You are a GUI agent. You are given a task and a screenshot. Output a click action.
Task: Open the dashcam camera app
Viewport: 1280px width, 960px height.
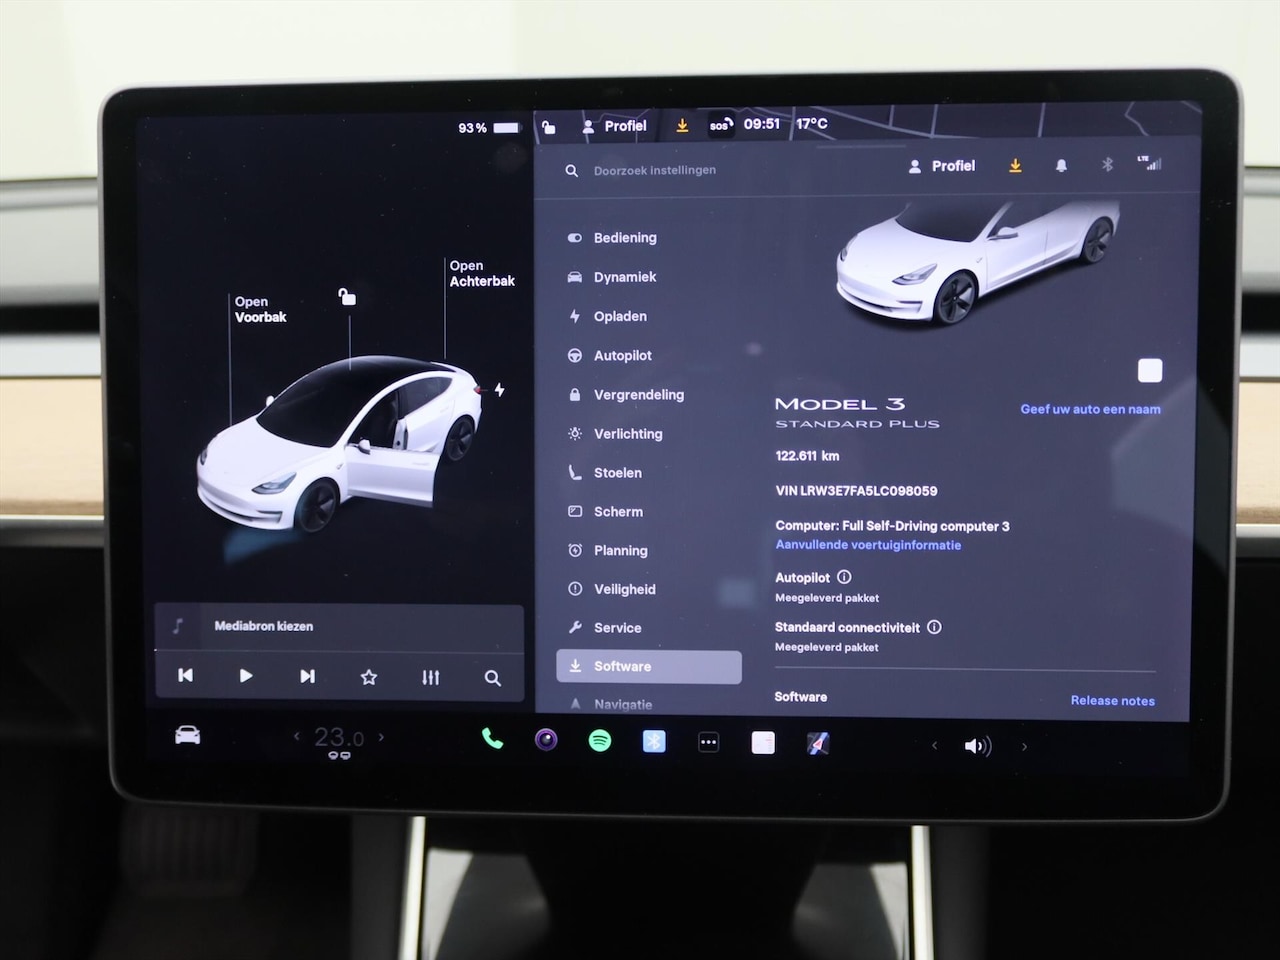coord(546,740)
